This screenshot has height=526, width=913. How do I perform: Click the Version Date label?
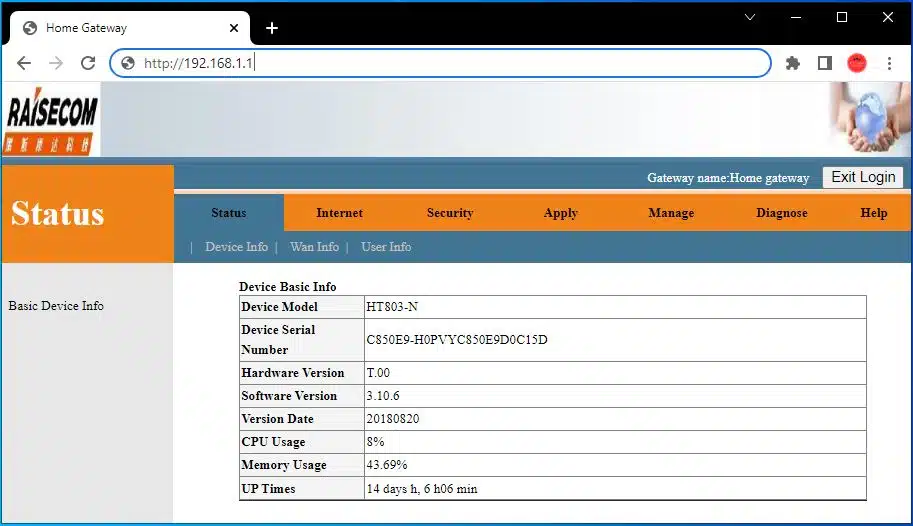[x=278, y=419]
